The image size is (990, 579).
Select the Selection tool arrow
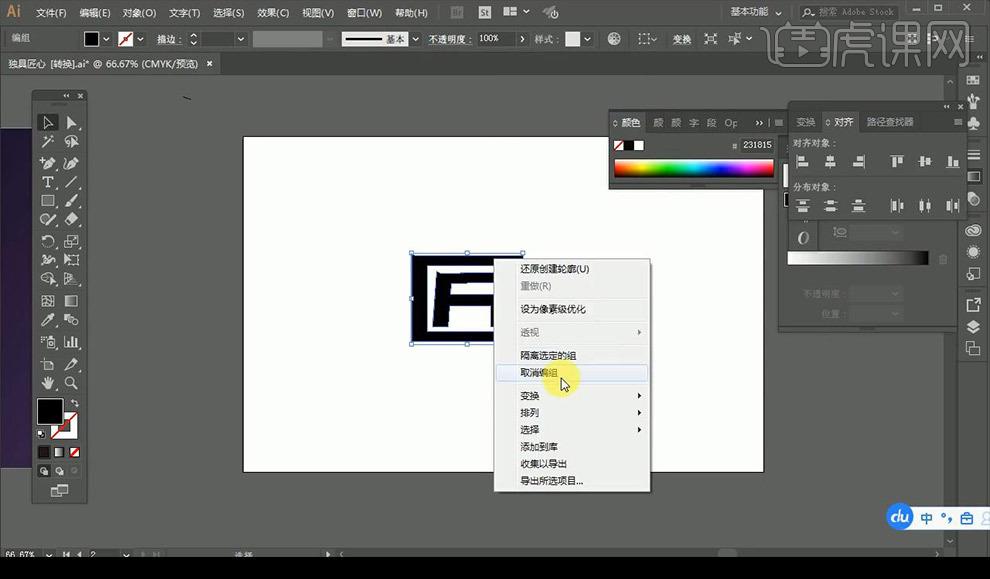[48, 122]
